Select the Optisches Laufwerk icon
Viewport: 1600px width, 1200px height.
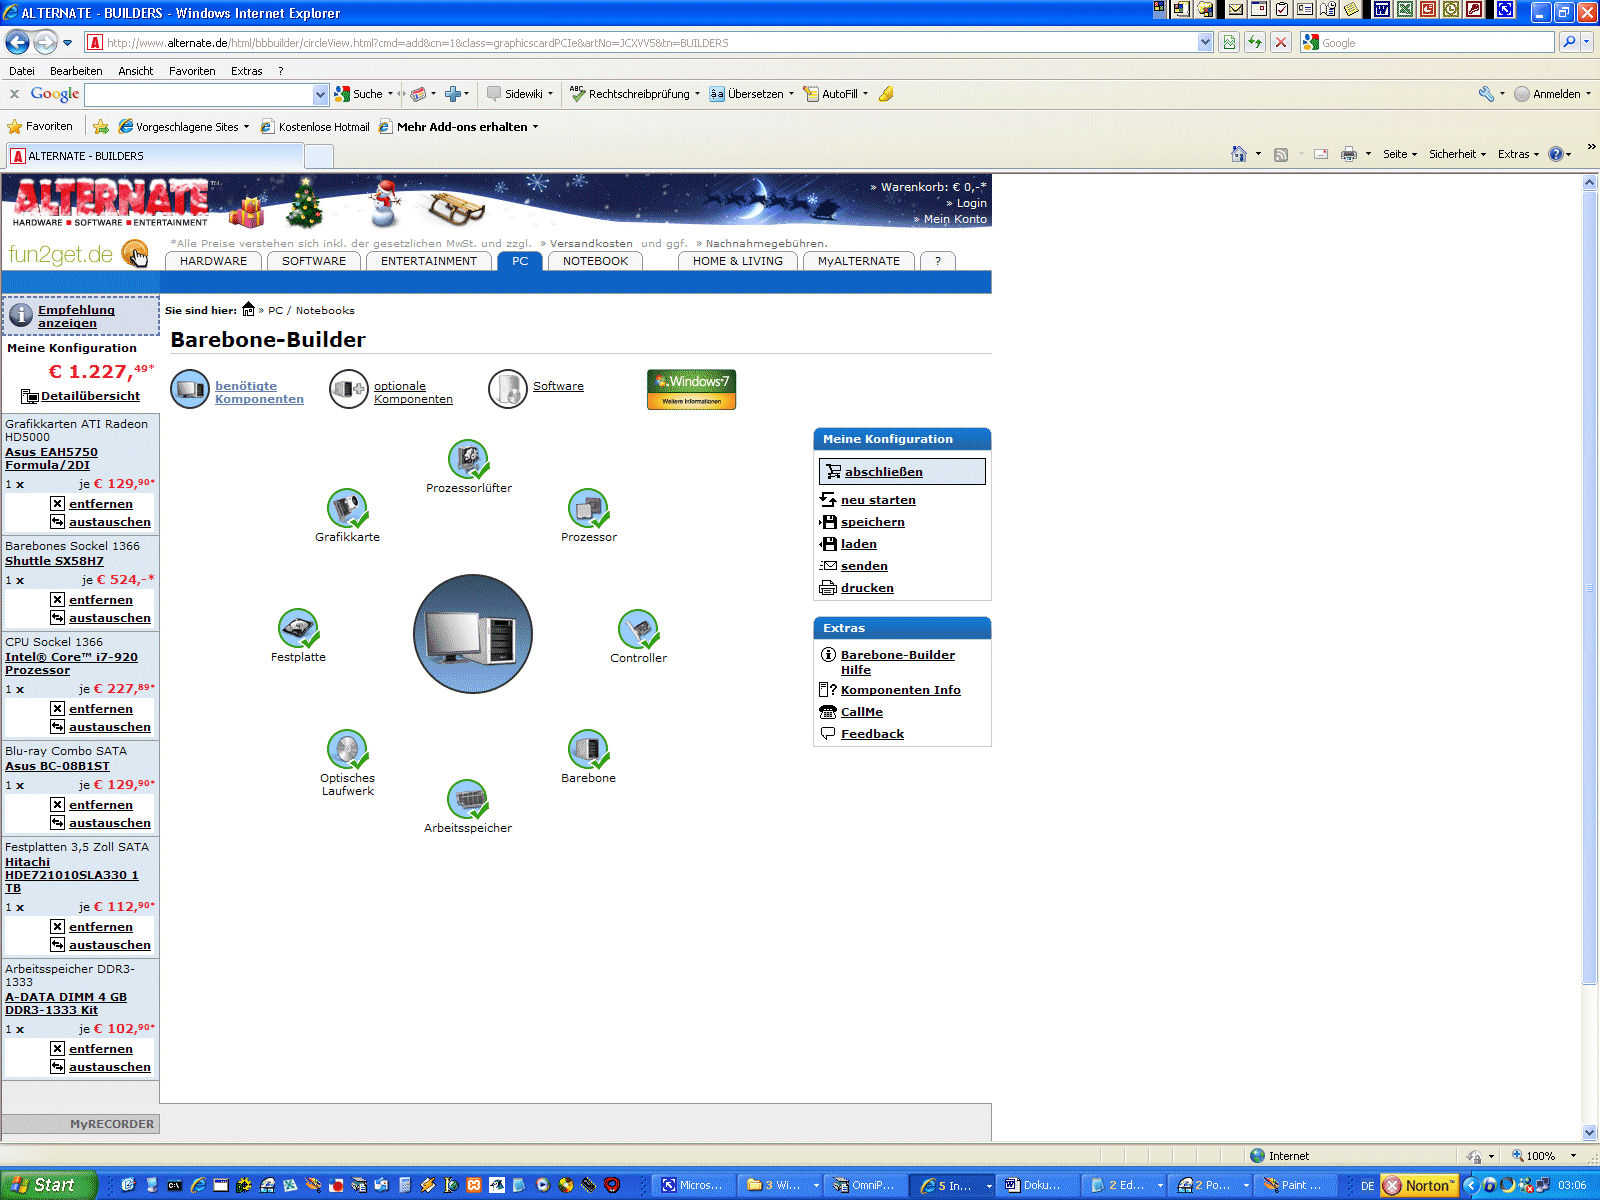[348, 749]
